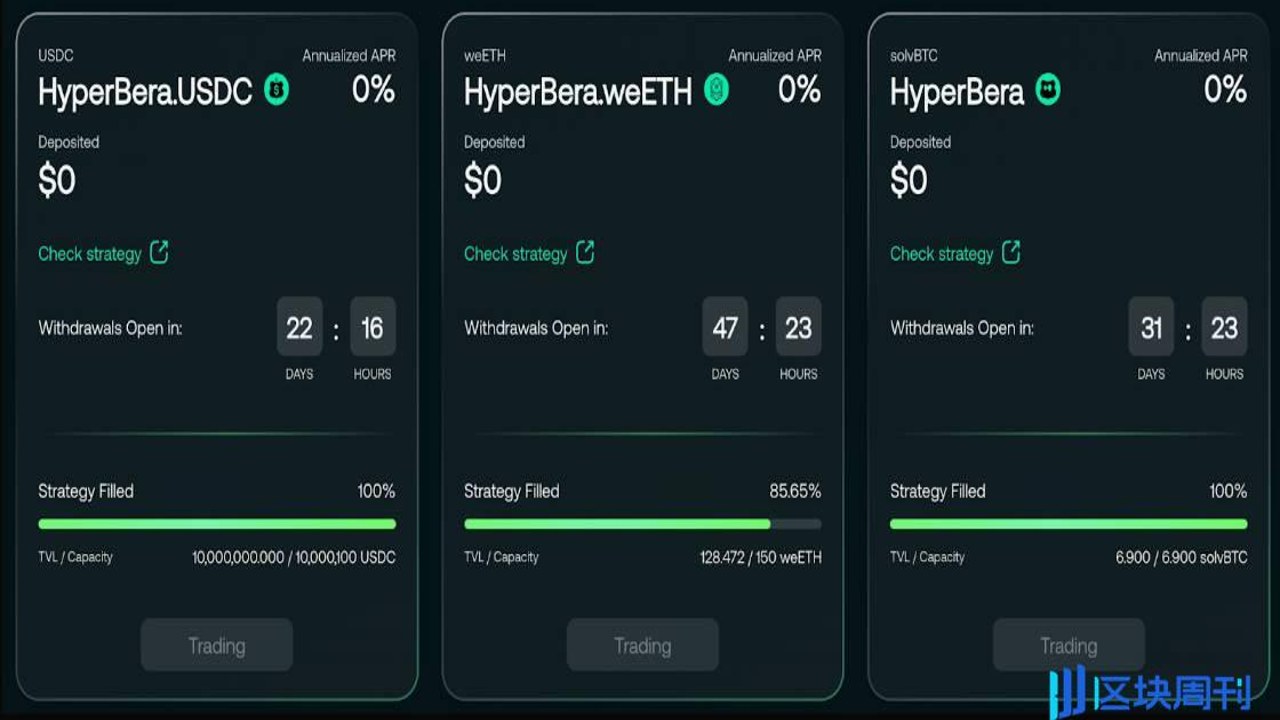Screen dimensions: 1280x720
Task: Click the $0 deposited amount in USDC card
Action: (x=57, y=181)
